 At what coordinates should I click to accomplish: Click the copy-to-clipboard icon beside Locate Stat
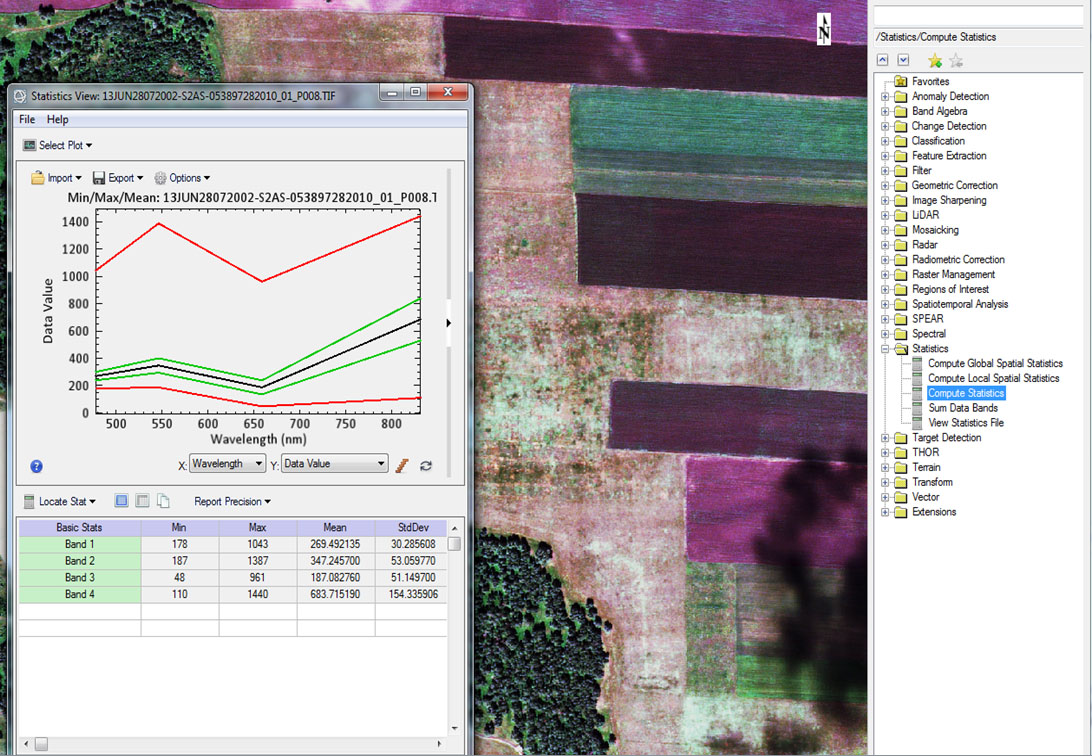(x=163, y=501)
